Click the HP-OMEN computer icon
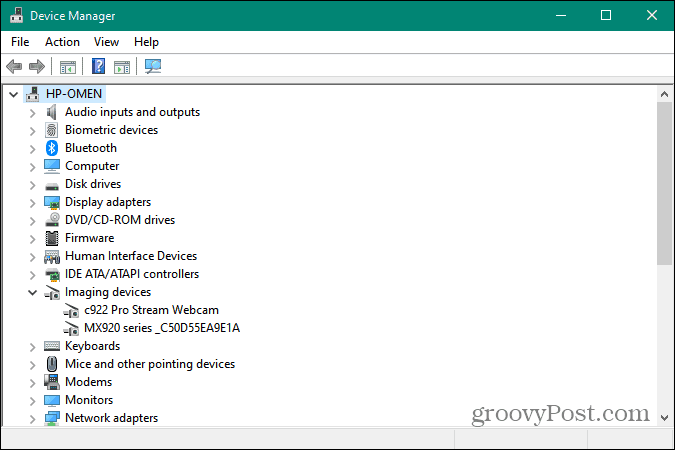 pos(33,94)
